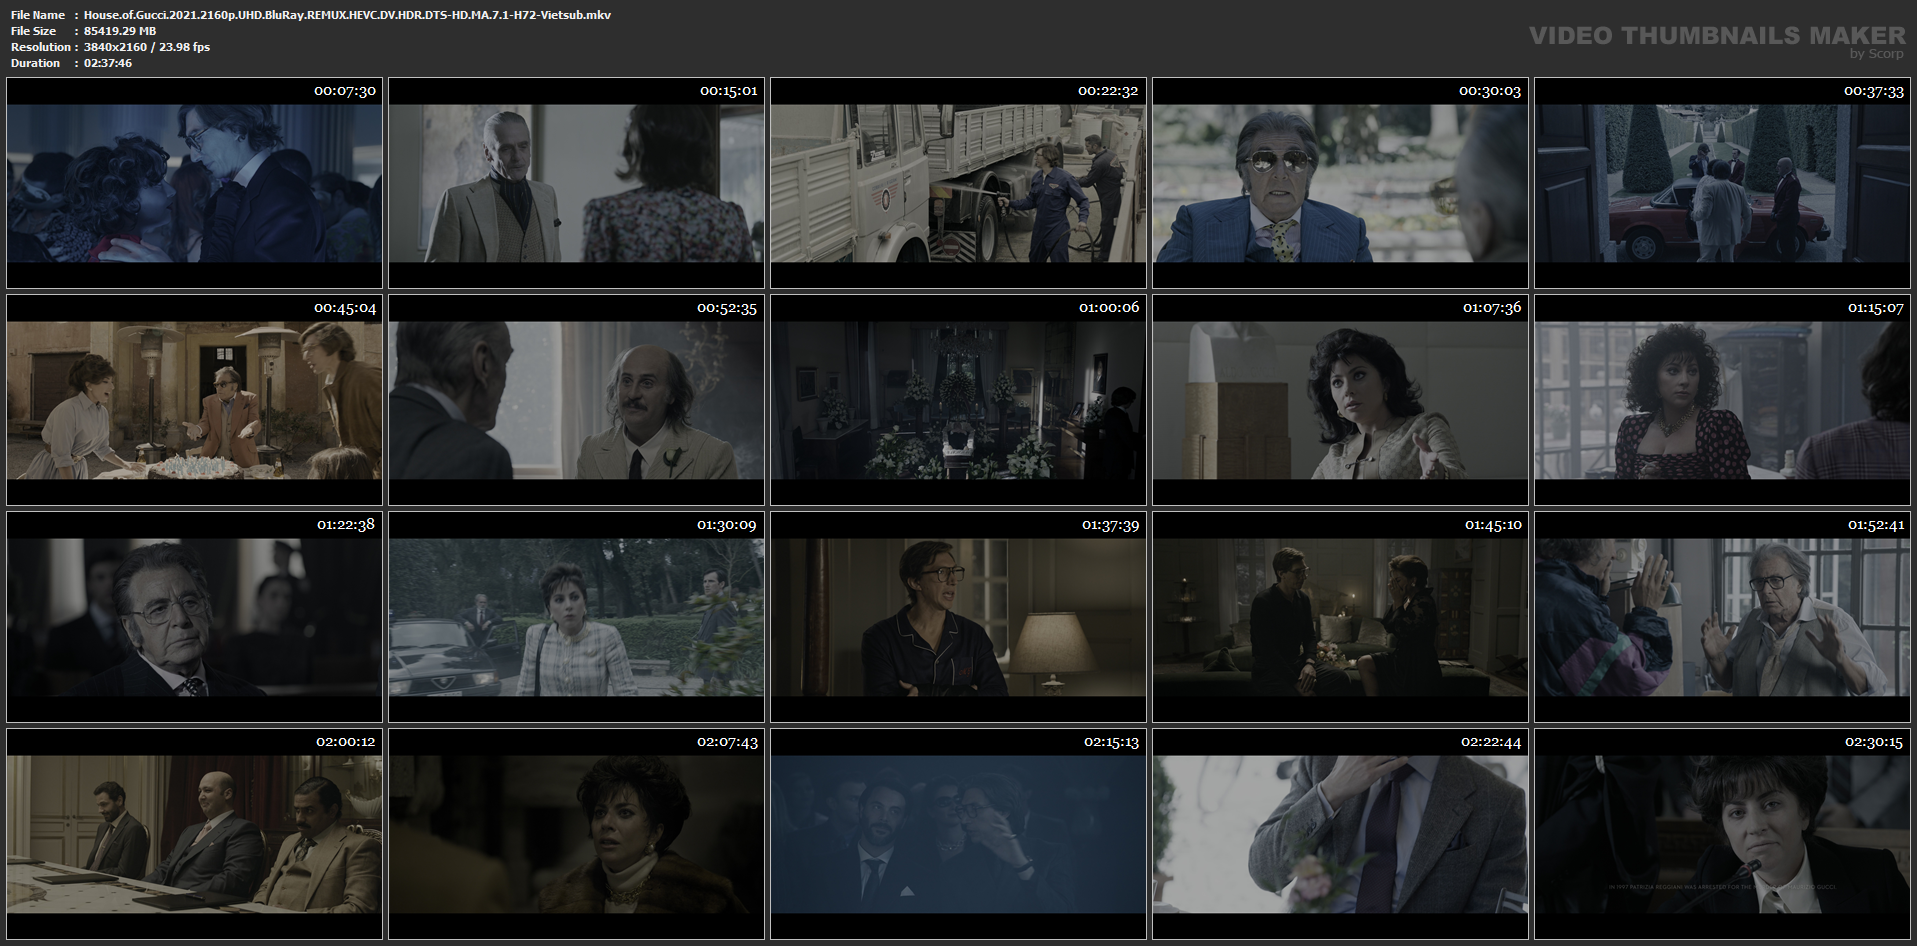
Task: Click the timestamp text 00:37:33
Action: [1874, 91]
